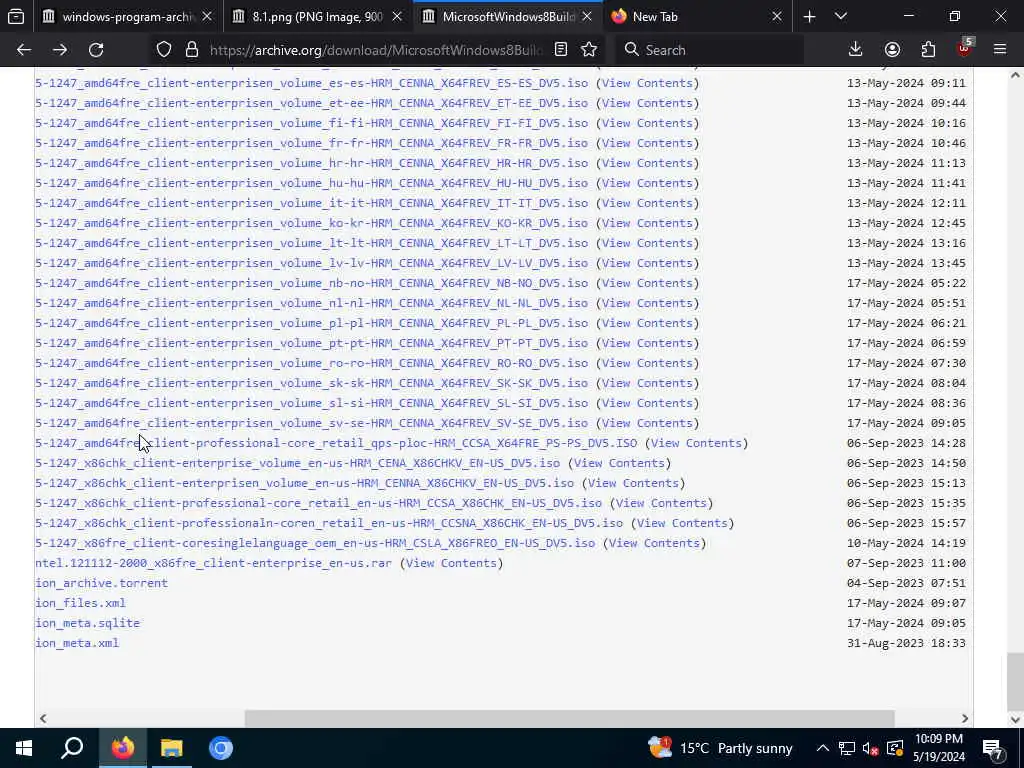Screen dimensions: 1024x768
Task: Select the 13-May-2024 09:11 date text
Action: pyautogui.click(x=906, y=83)
